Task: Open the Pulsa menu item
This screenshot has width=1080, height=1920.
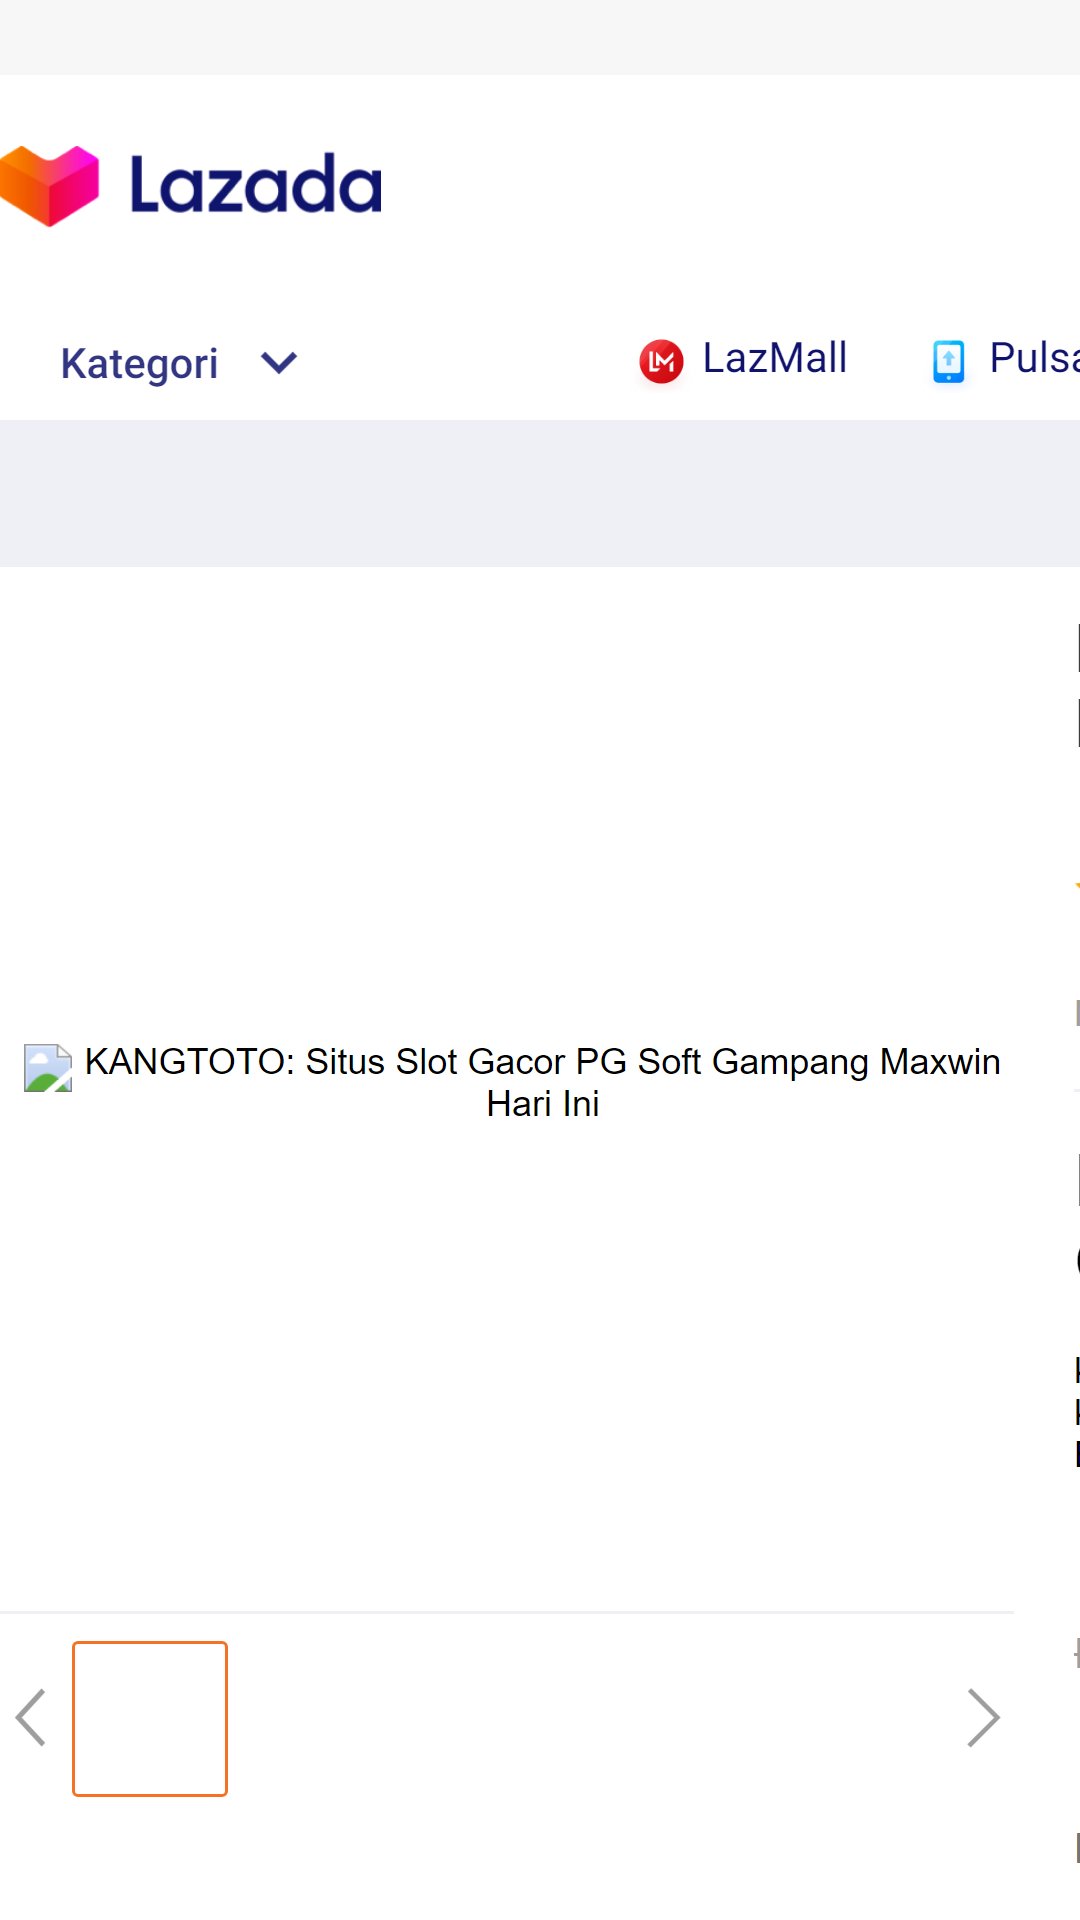Action: pyautogui.click(x=1033, y=358)
